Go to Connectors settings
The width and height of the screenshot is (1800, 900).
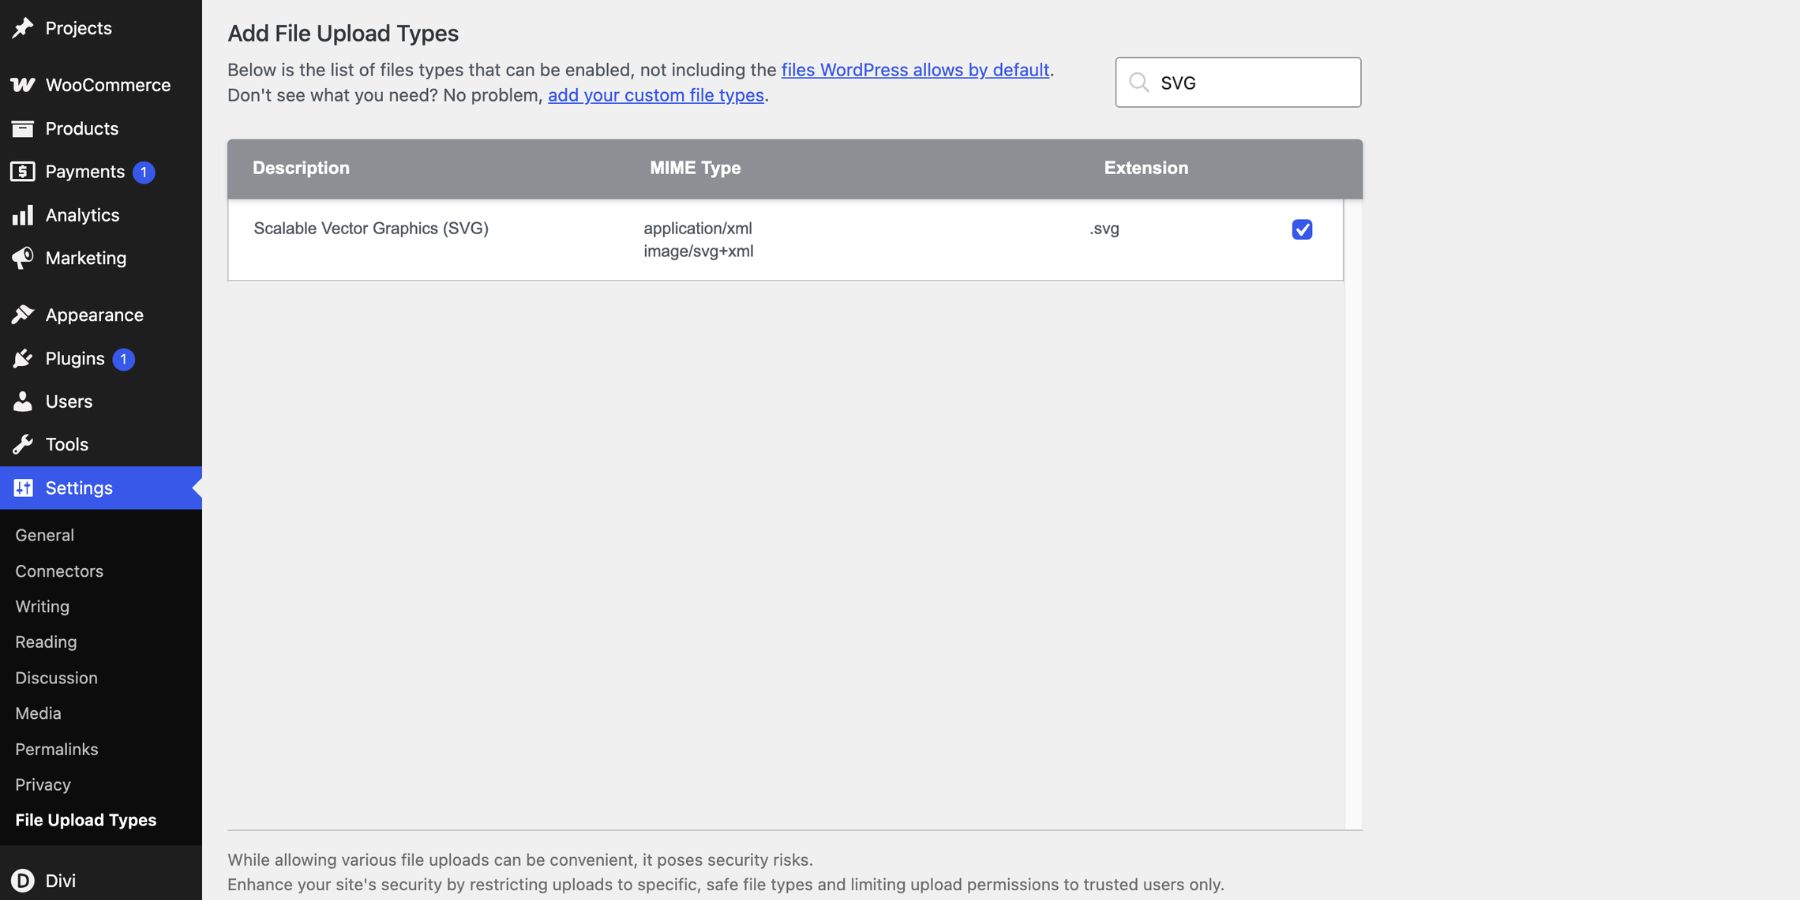(59, 571)
